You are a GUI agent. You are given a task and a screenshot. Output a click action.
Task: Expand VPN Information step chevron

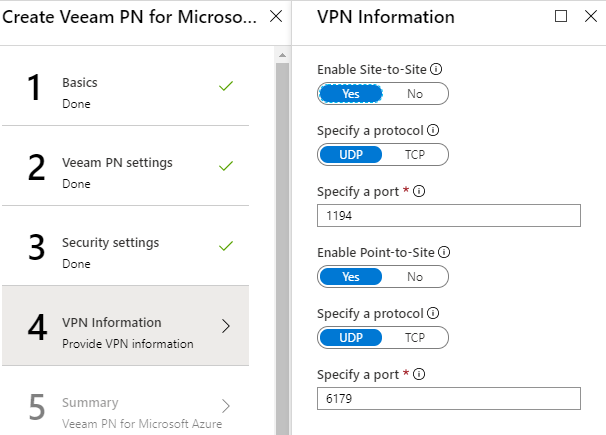click(x=226, y=326)
